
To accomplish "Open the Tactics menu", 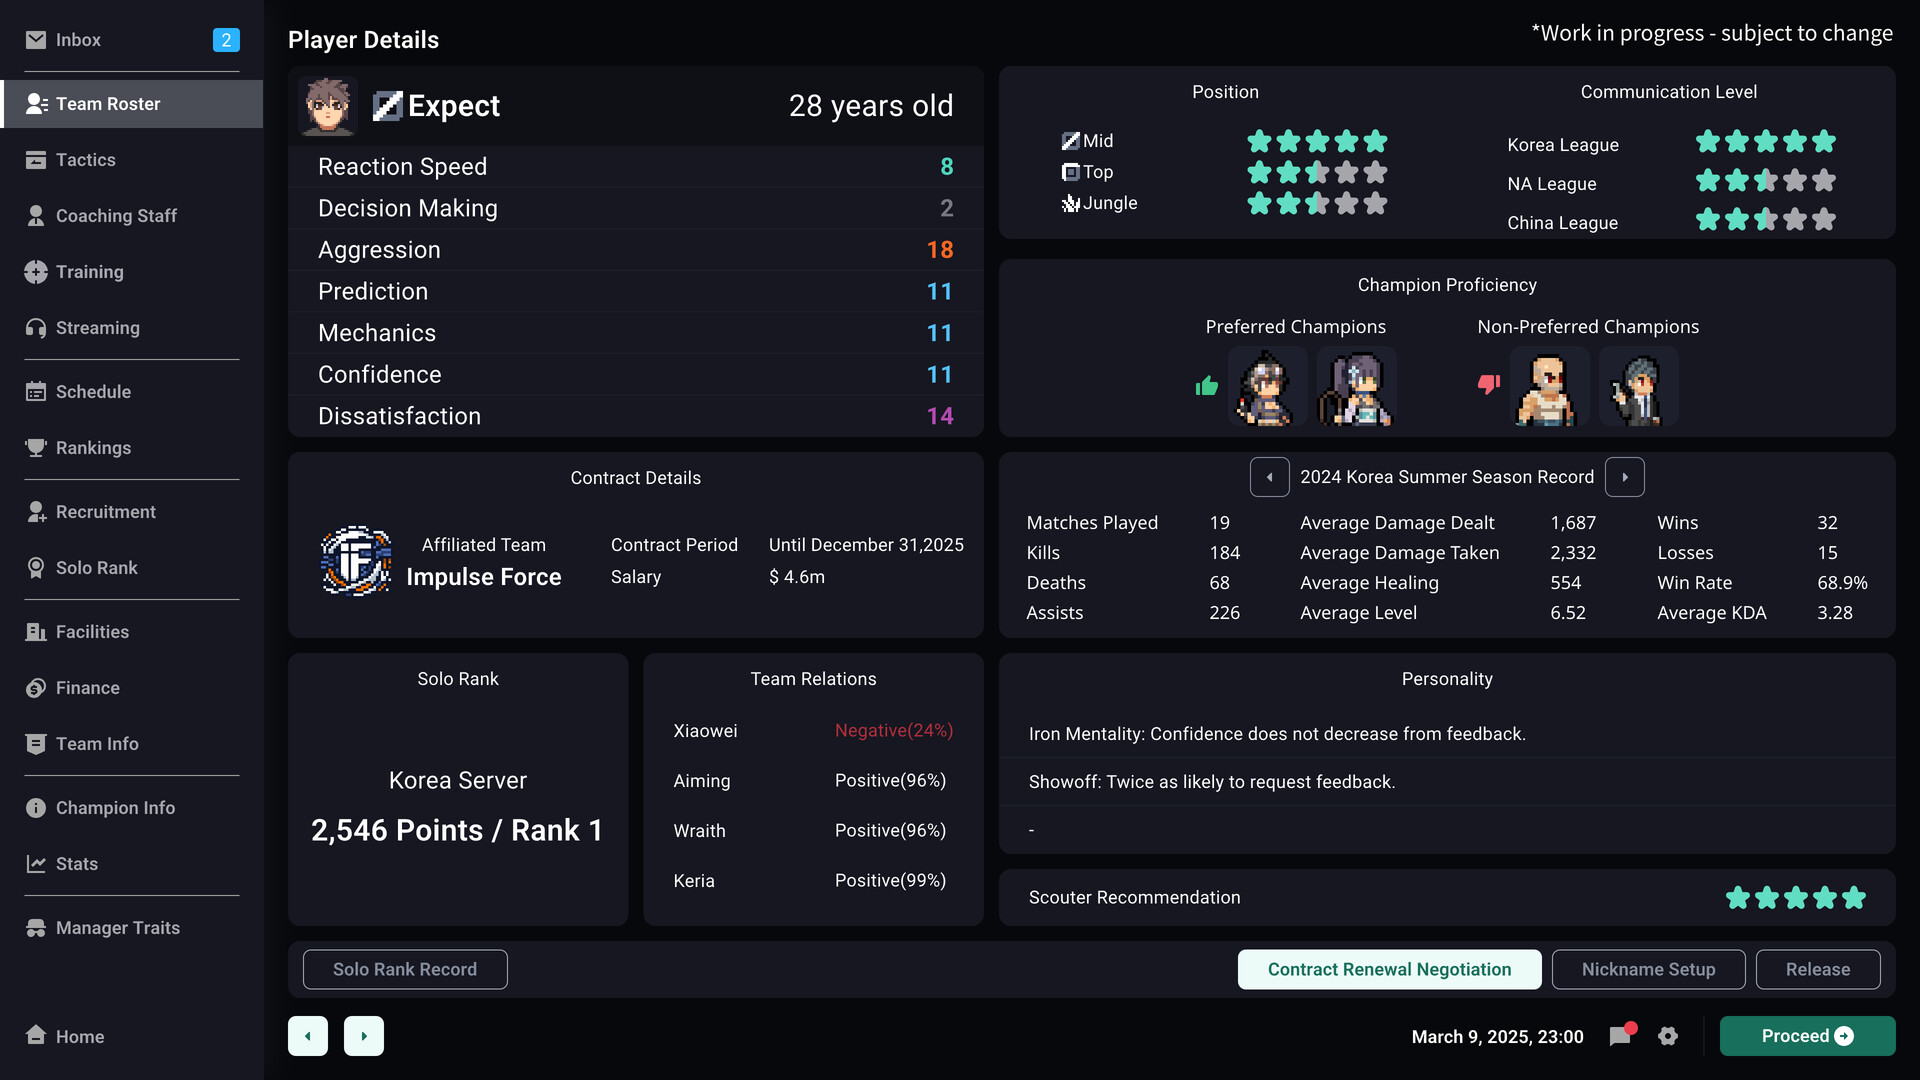I will [85, 160].
